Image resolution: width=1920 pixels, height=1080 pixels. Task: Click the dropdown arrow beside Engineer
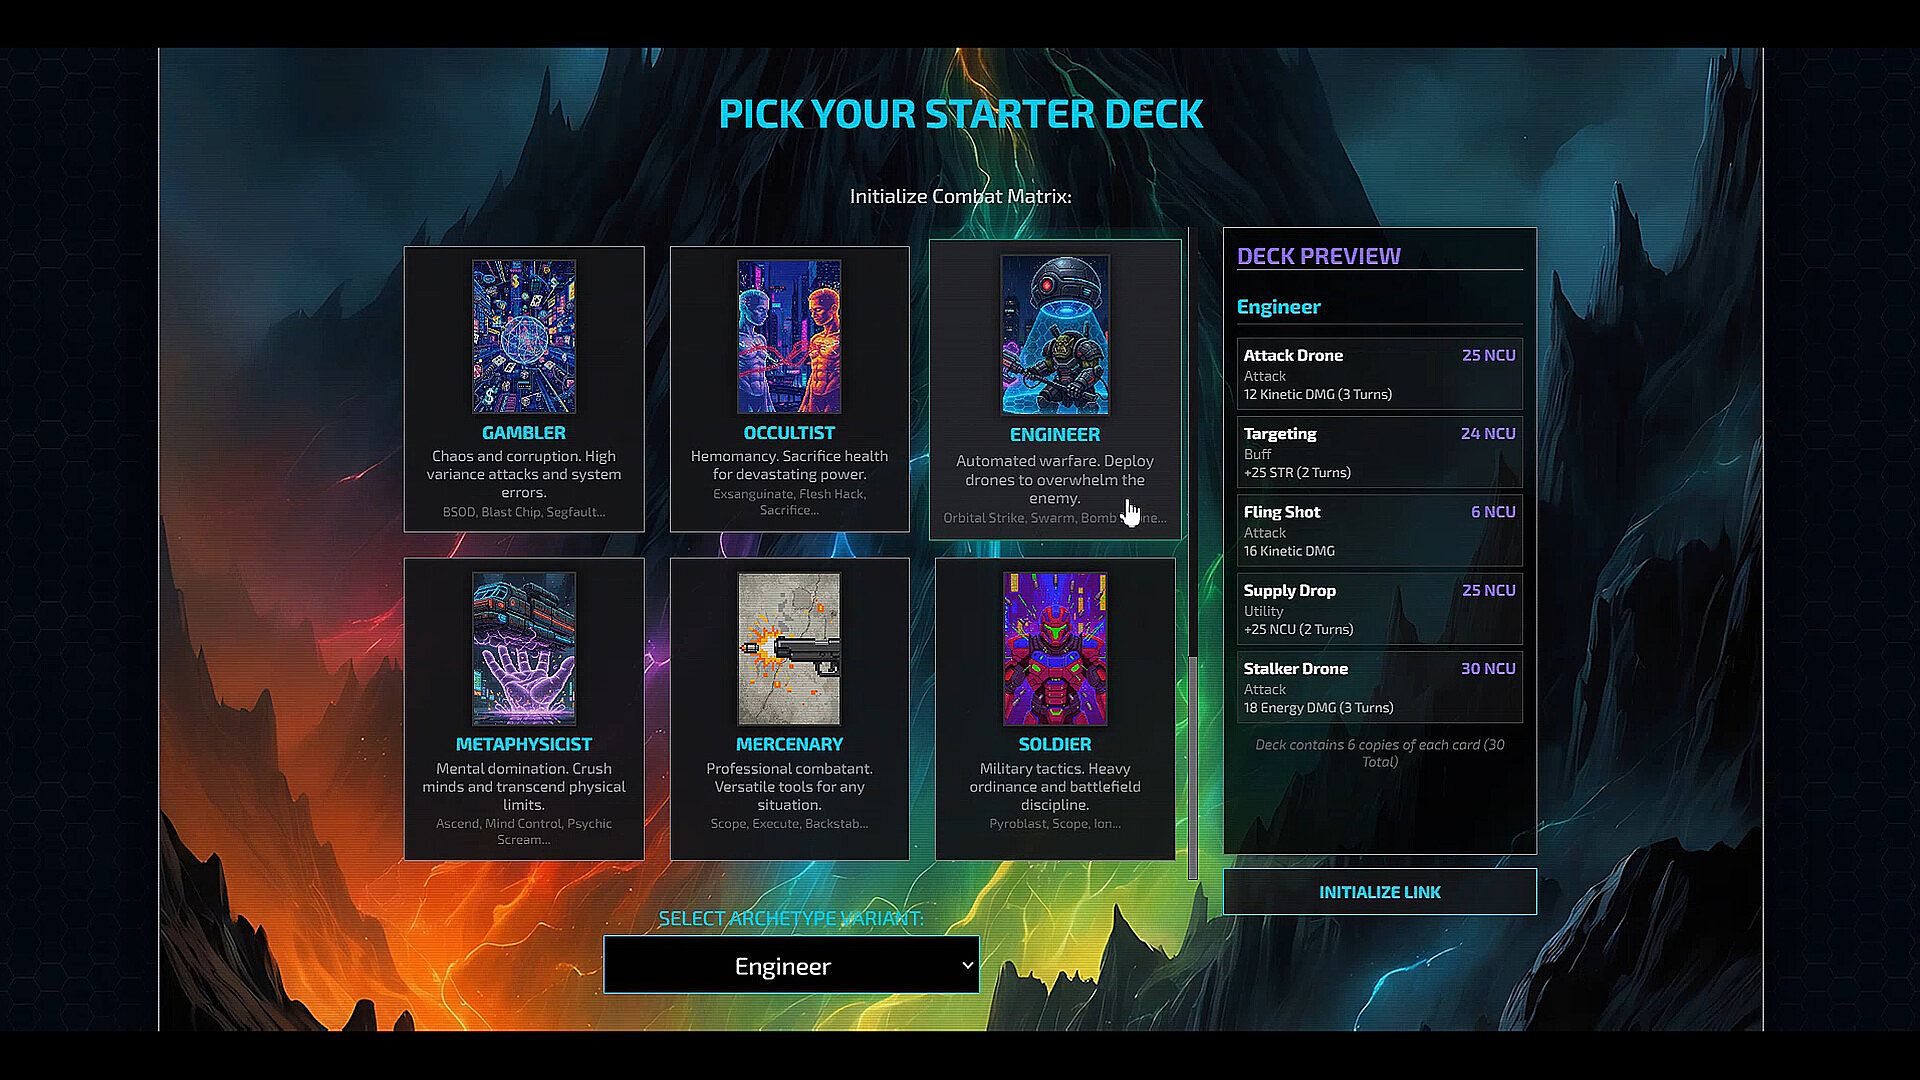point(967,965)
